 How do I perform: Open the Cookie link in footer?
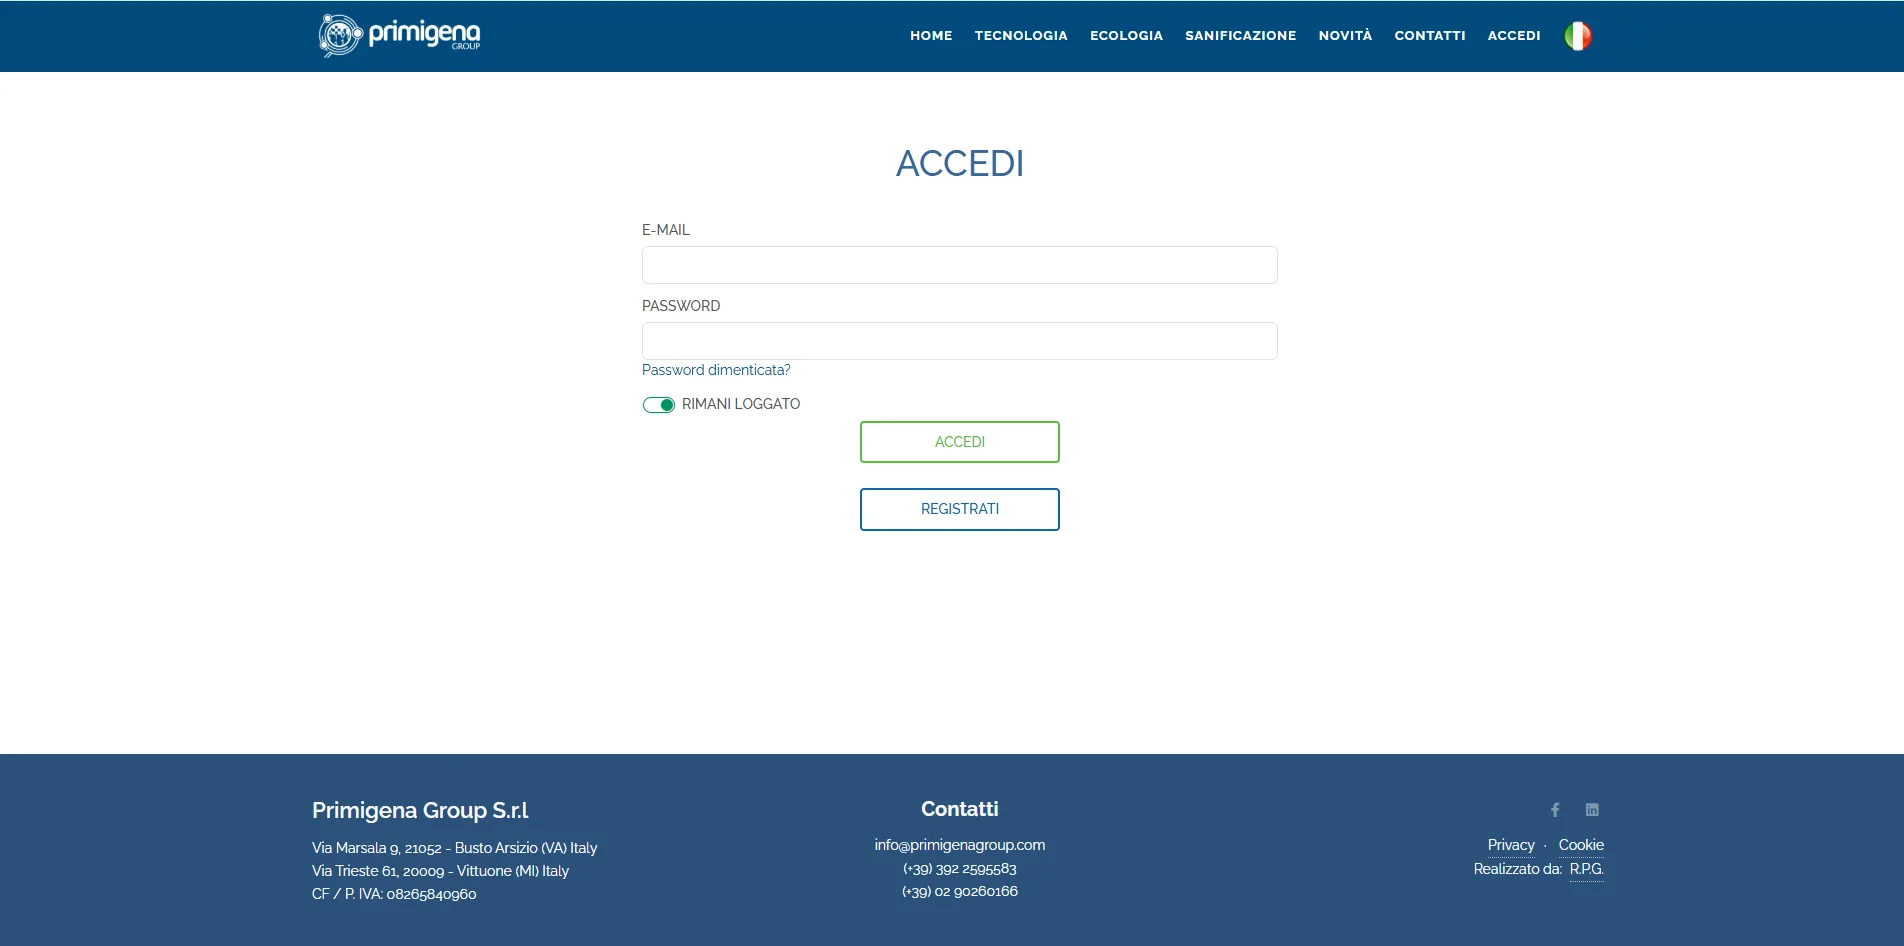(x=1581, y=845)
